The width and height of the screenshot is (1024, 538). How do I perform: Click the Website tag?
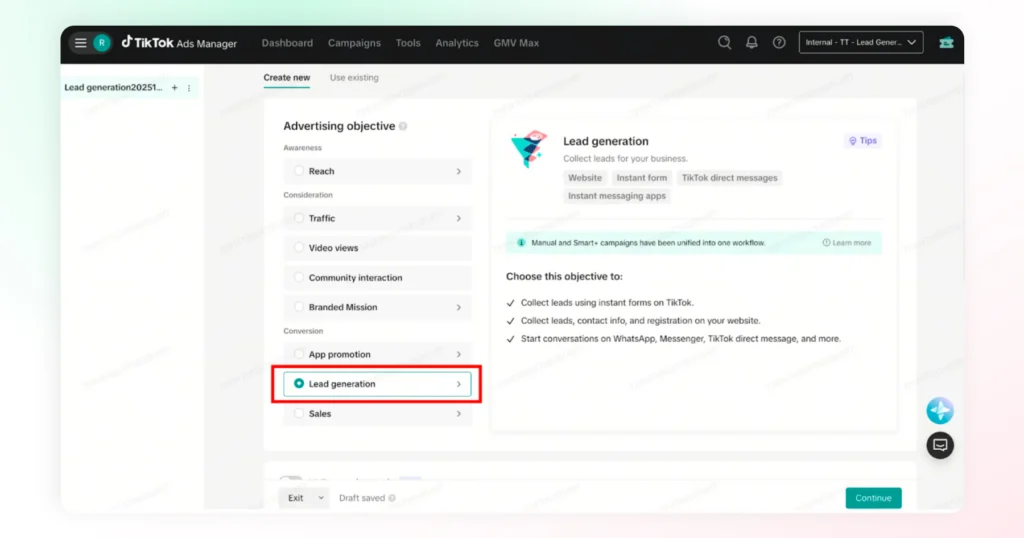(x=584, y=178)
